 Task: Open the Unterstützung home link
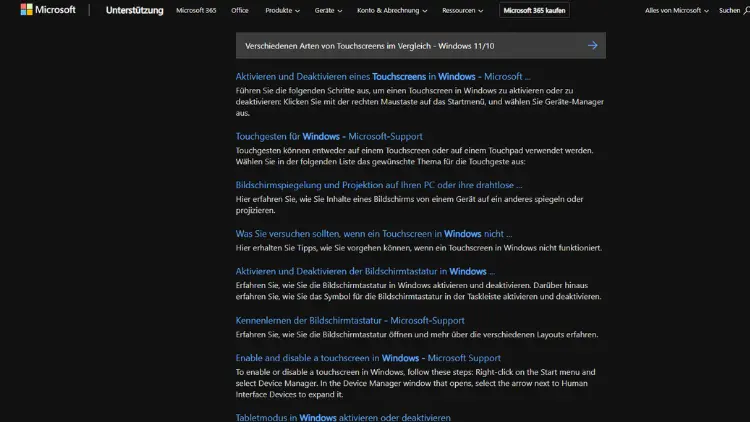[x=134, y=10]
